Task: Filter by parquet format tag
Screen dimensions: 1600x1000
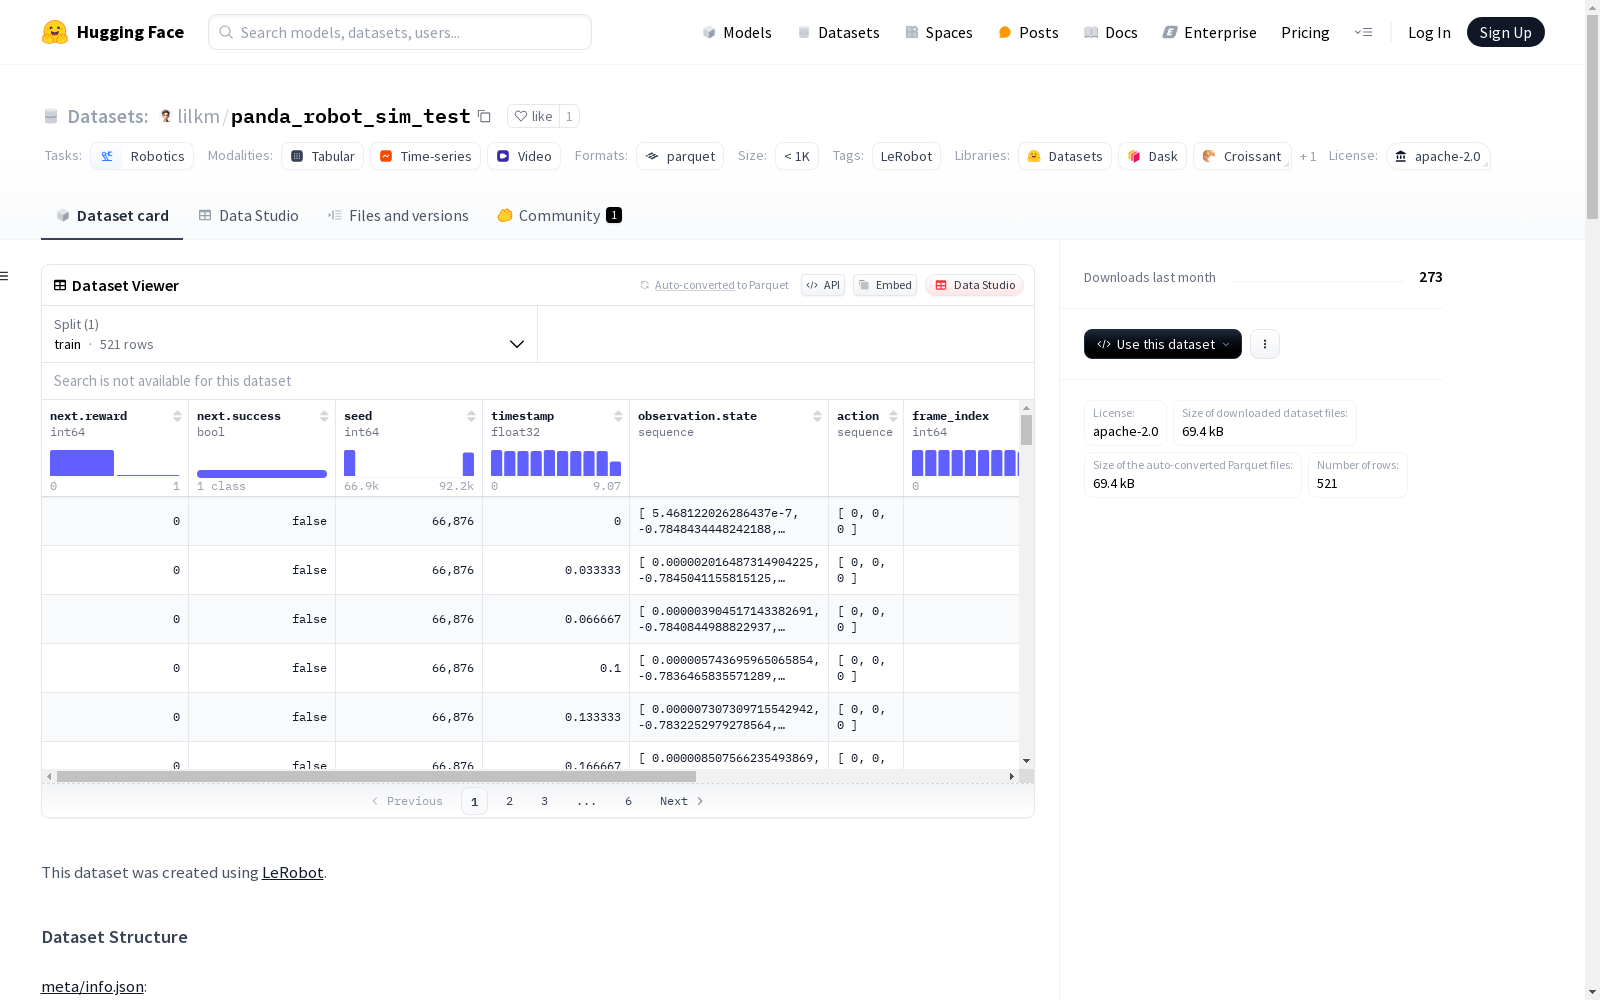Action: coord(680,156)
